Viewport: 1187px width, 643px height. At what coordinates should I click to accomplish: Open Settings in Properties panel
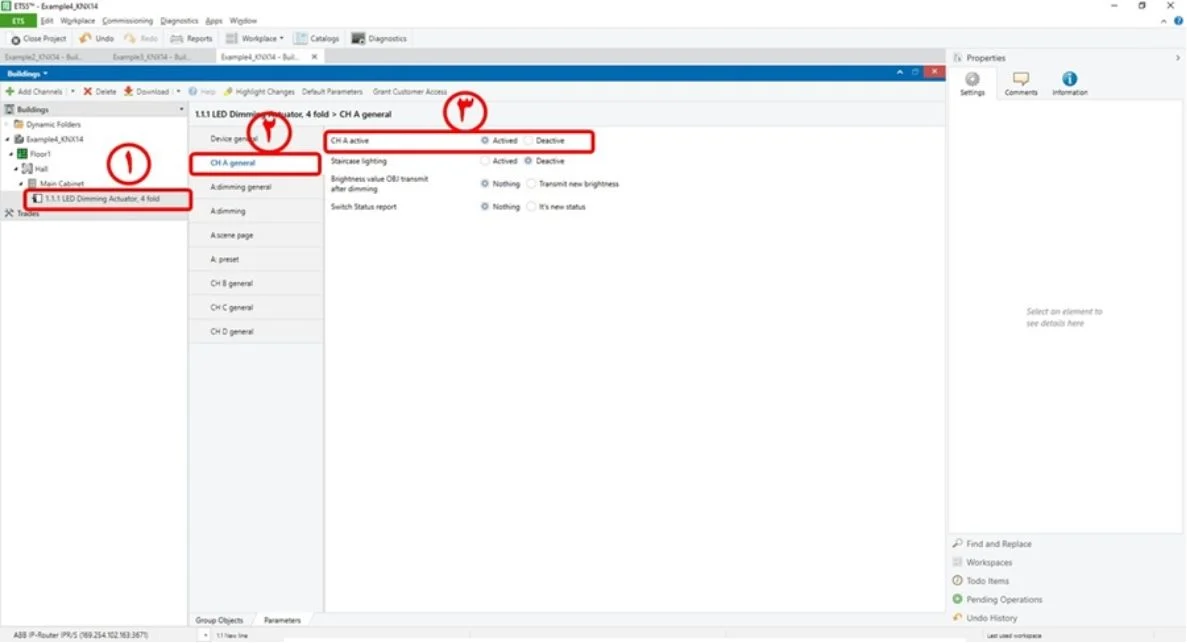(972, 83)
